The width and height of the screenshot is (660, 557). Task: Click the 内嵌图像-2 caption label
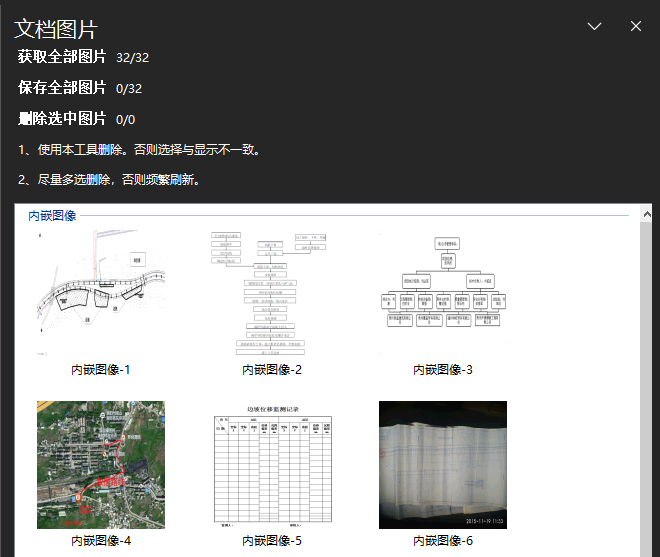coord(272,370)
